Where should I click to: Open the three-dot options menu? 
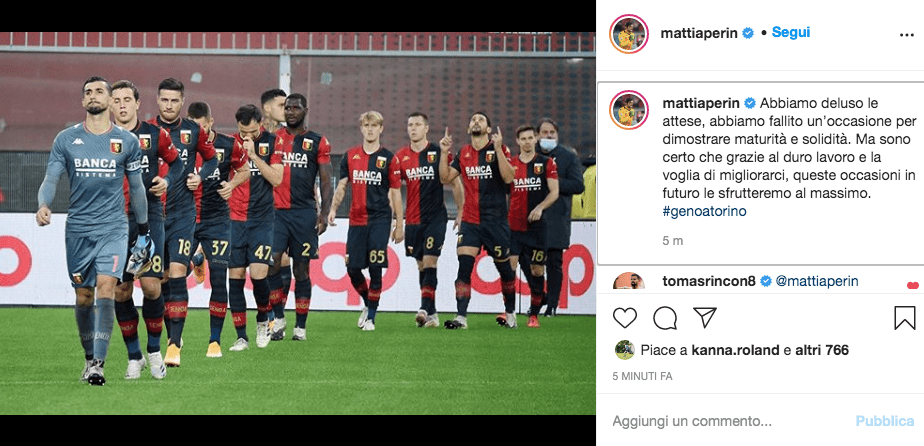point(906,35)
